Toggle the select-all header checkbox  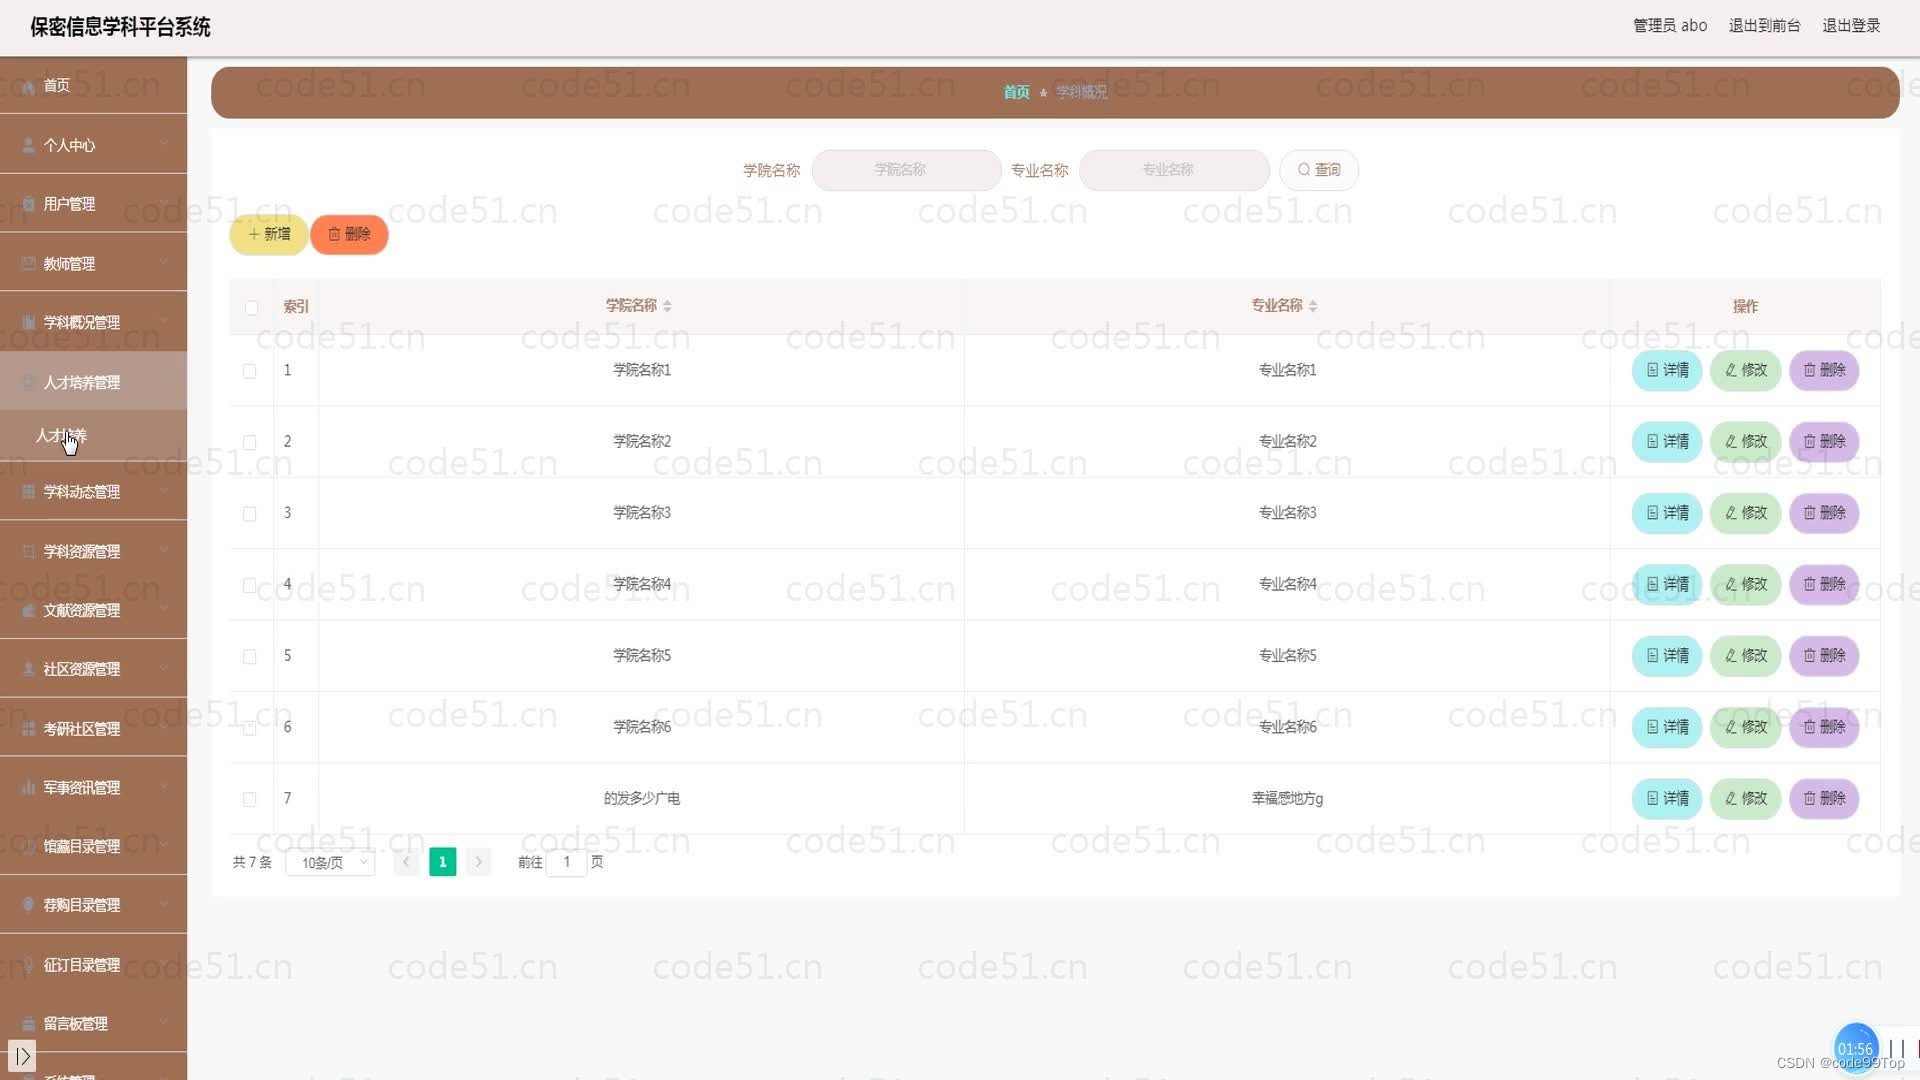(252, 308)
